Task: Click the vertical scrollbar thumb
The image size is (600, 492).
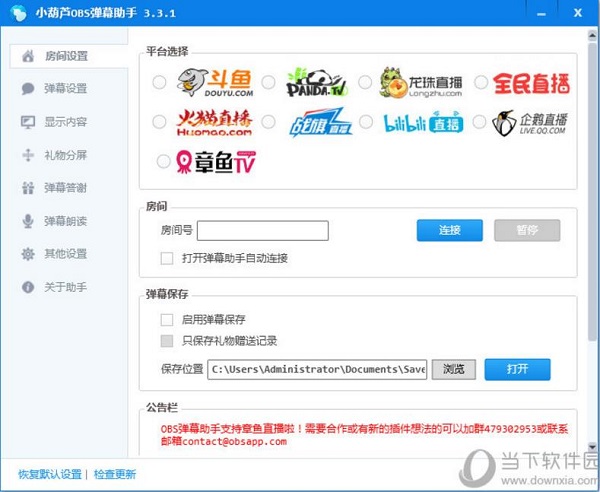Action: tap(592, 191)
